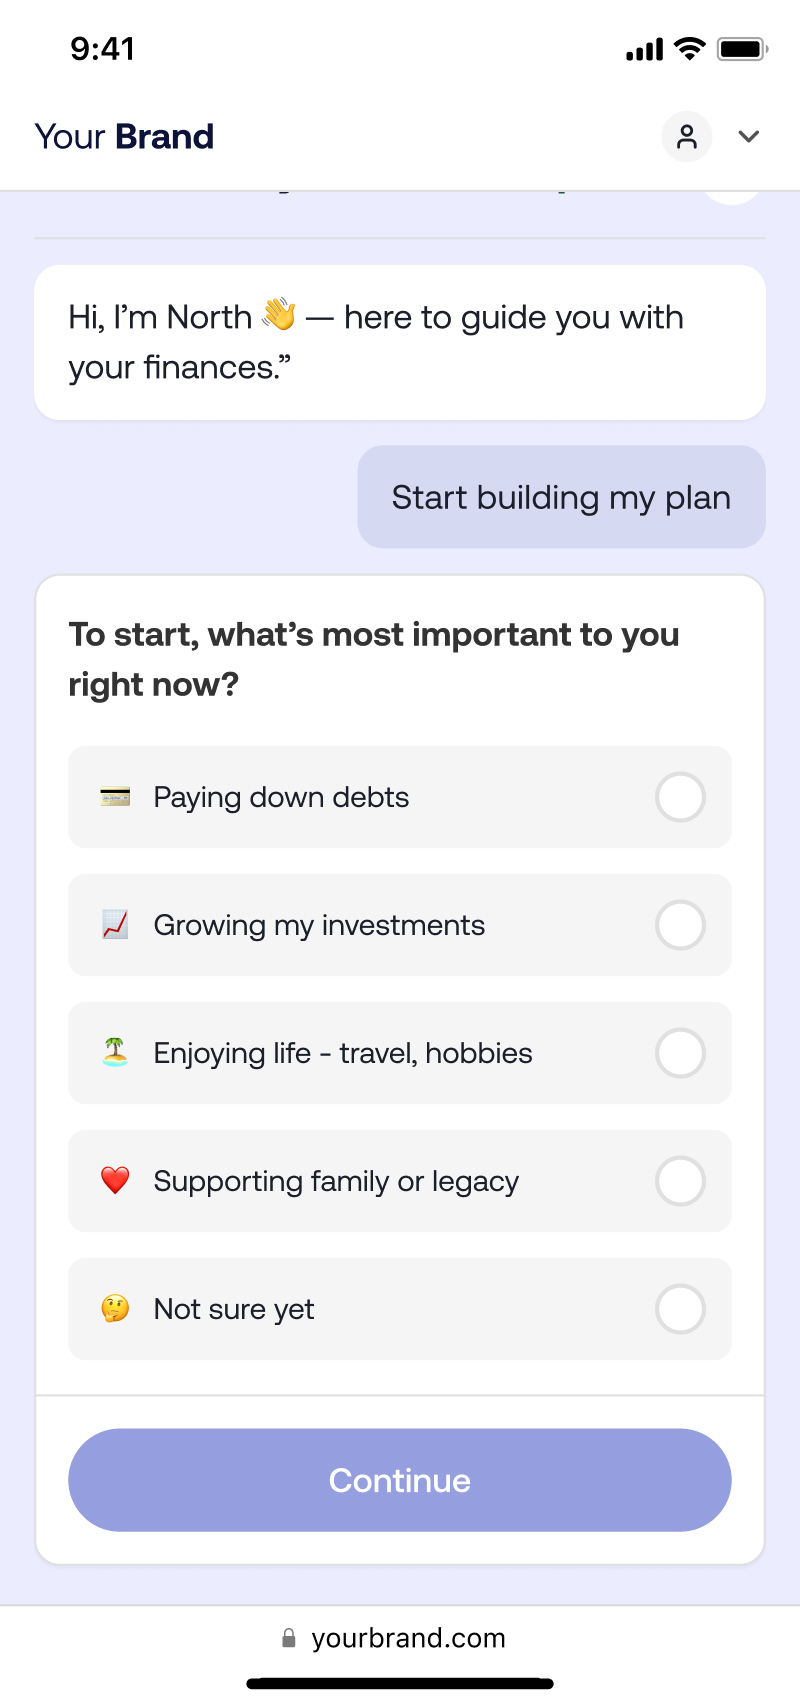Click the Your Brand logo
Screen dimensions: 800x1707
[124, 137]
